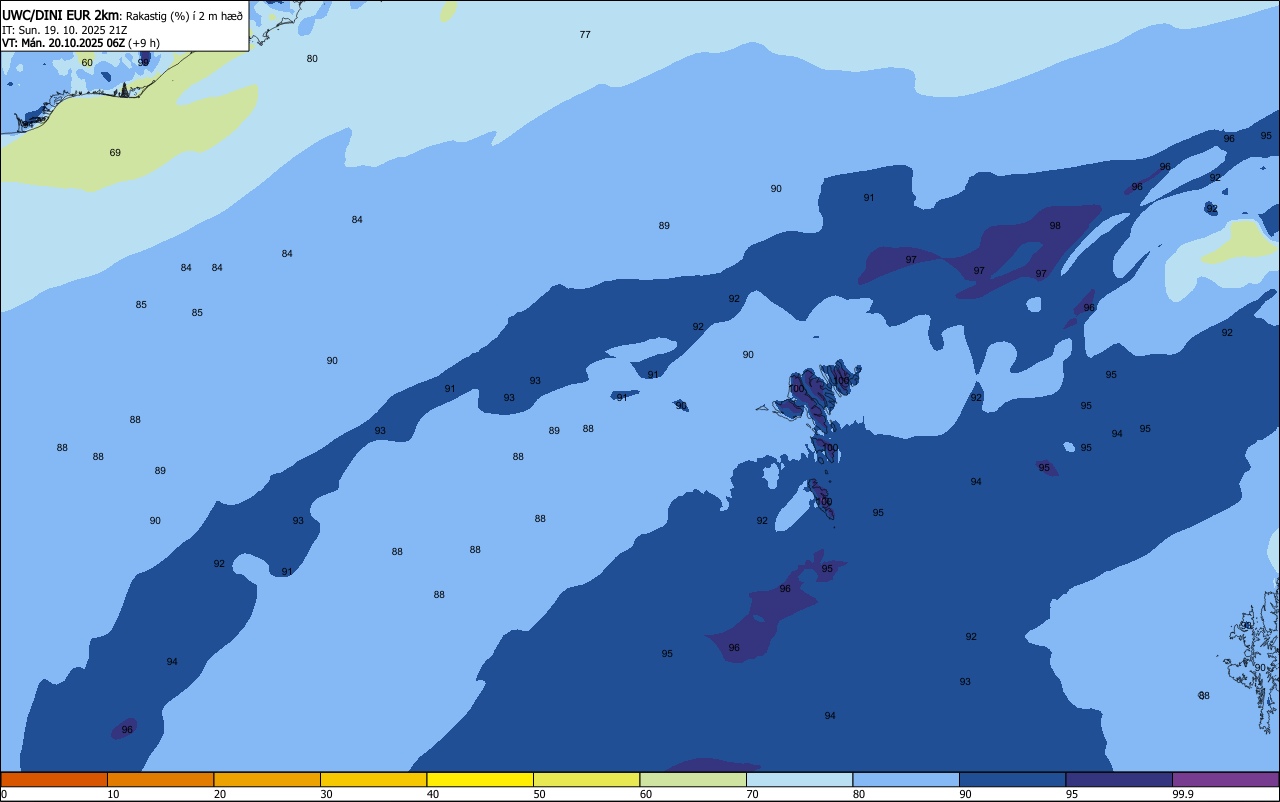This screenshot has height=802, width=1280.
Task: Select the 'IT: Sun. 19. 10. 2025 21Z' line
Action: tap(64, 29)
